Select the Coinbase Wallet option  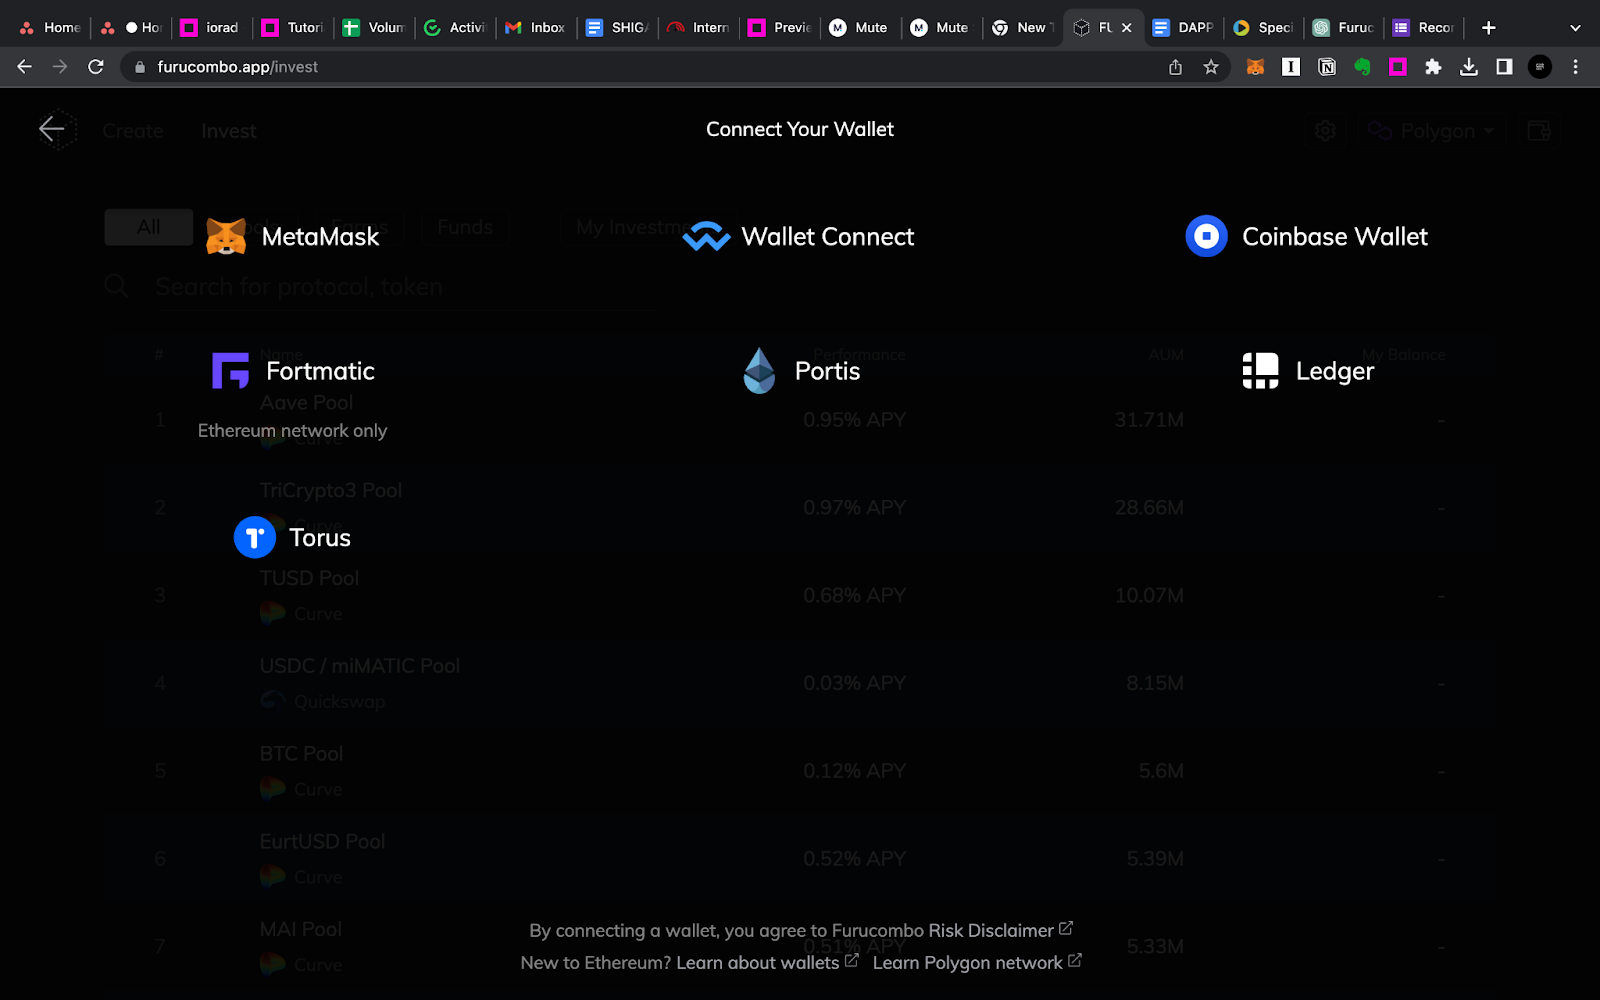coord(1306,237)
